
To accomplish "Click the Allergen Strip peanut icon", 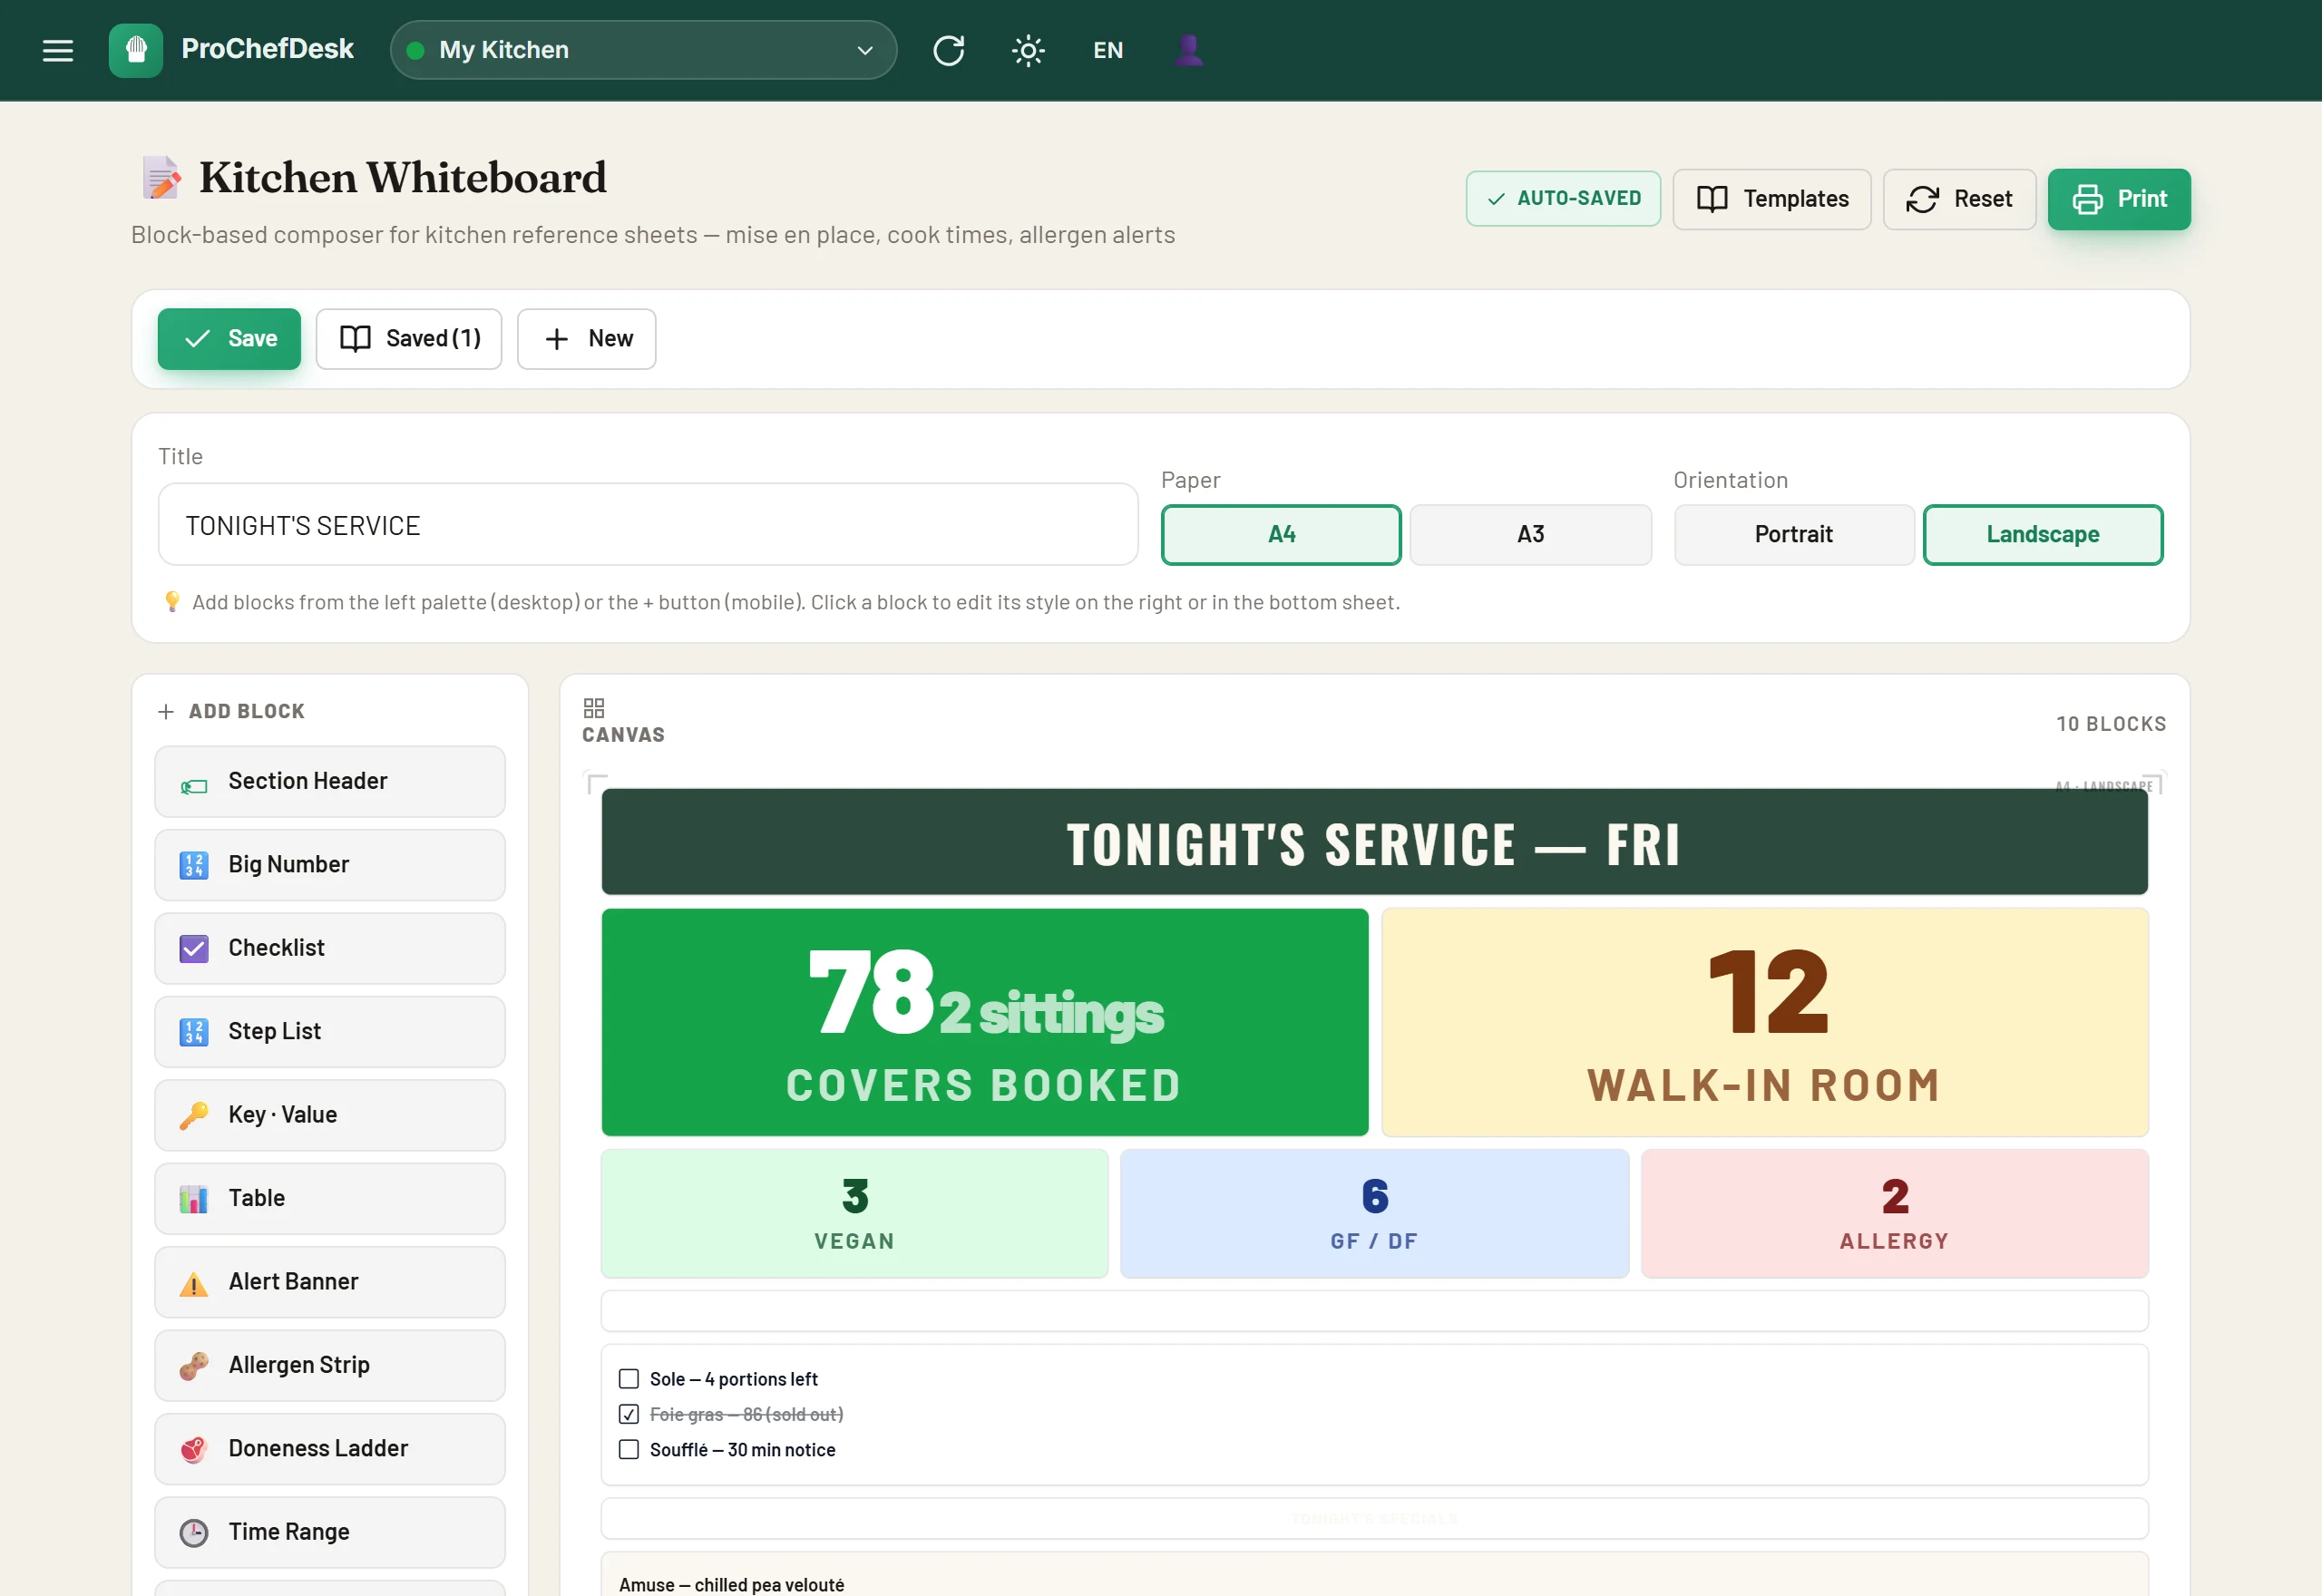I will pyautogui.click(x=194, y=1366).
